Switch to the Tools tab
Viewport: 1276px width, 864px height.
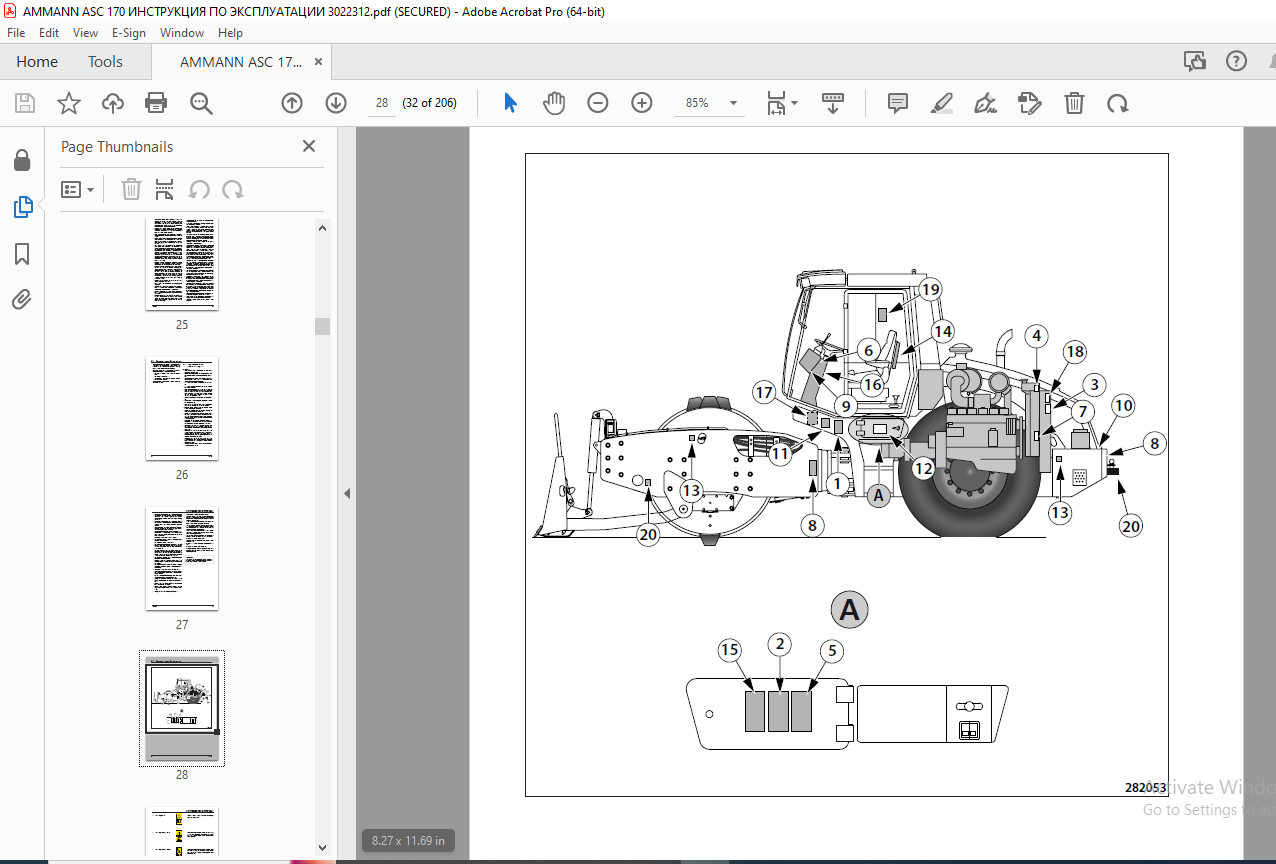coord(105,62)
